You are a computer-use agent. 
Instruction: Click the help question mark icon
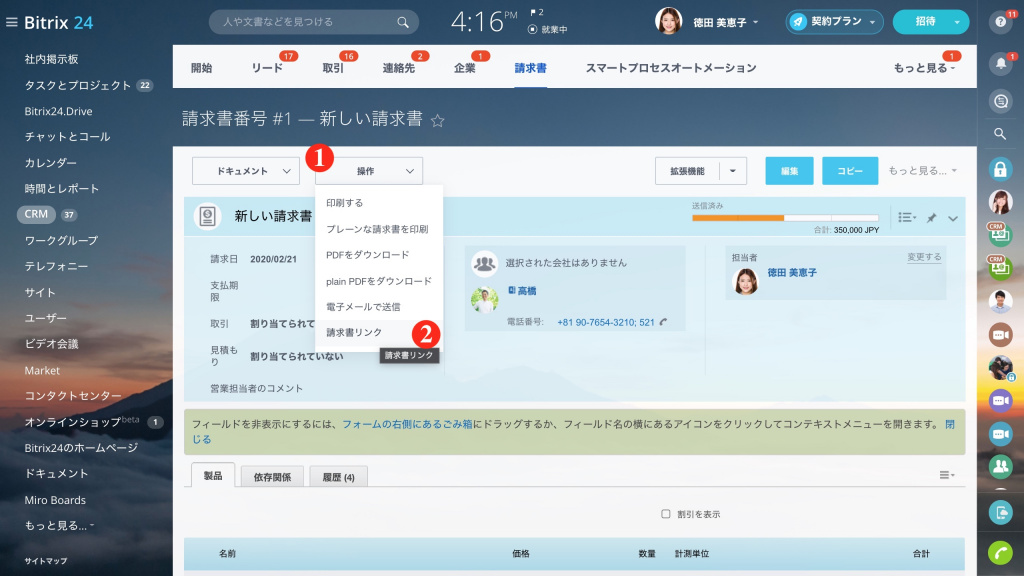[x=1000, y=22]
